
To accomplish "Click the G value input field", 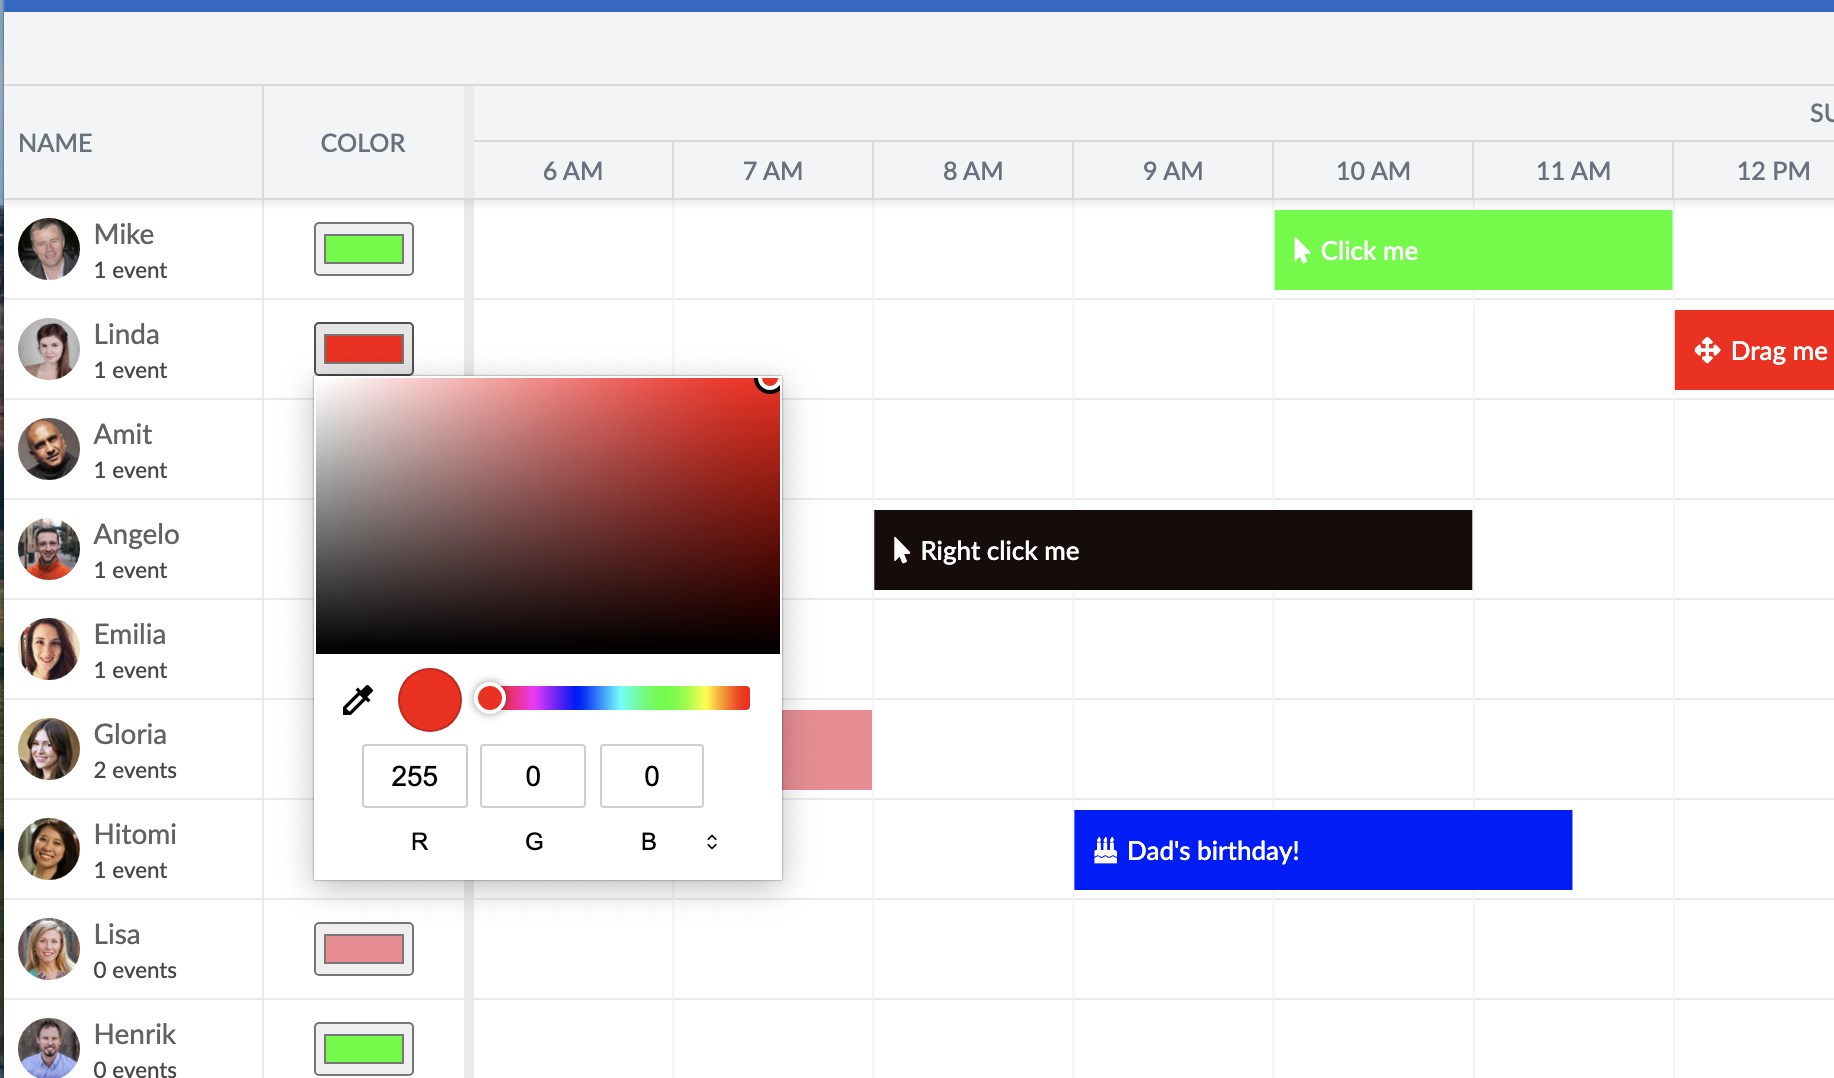I will coord(532,776).
